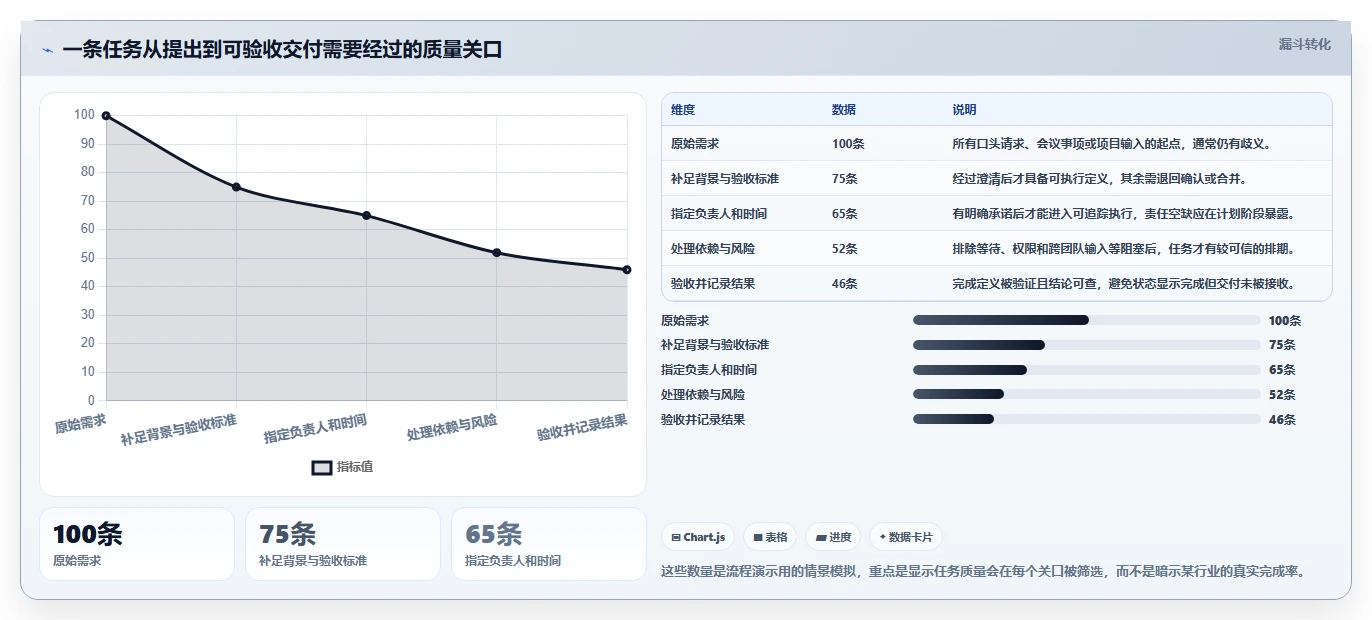Click the 补足背景与验收标准 progress bar
Screen dimensions: 1372x620
[1086, 345]
